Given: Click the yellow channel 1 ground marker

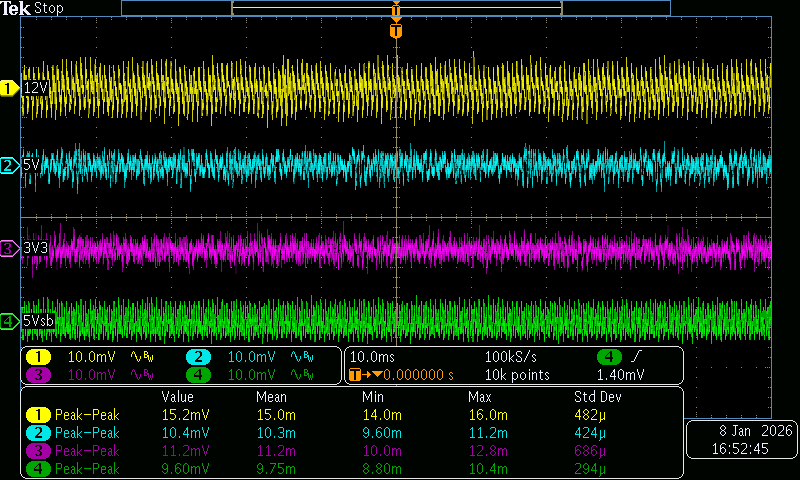Looking at the screenshot, I should 9,88.
